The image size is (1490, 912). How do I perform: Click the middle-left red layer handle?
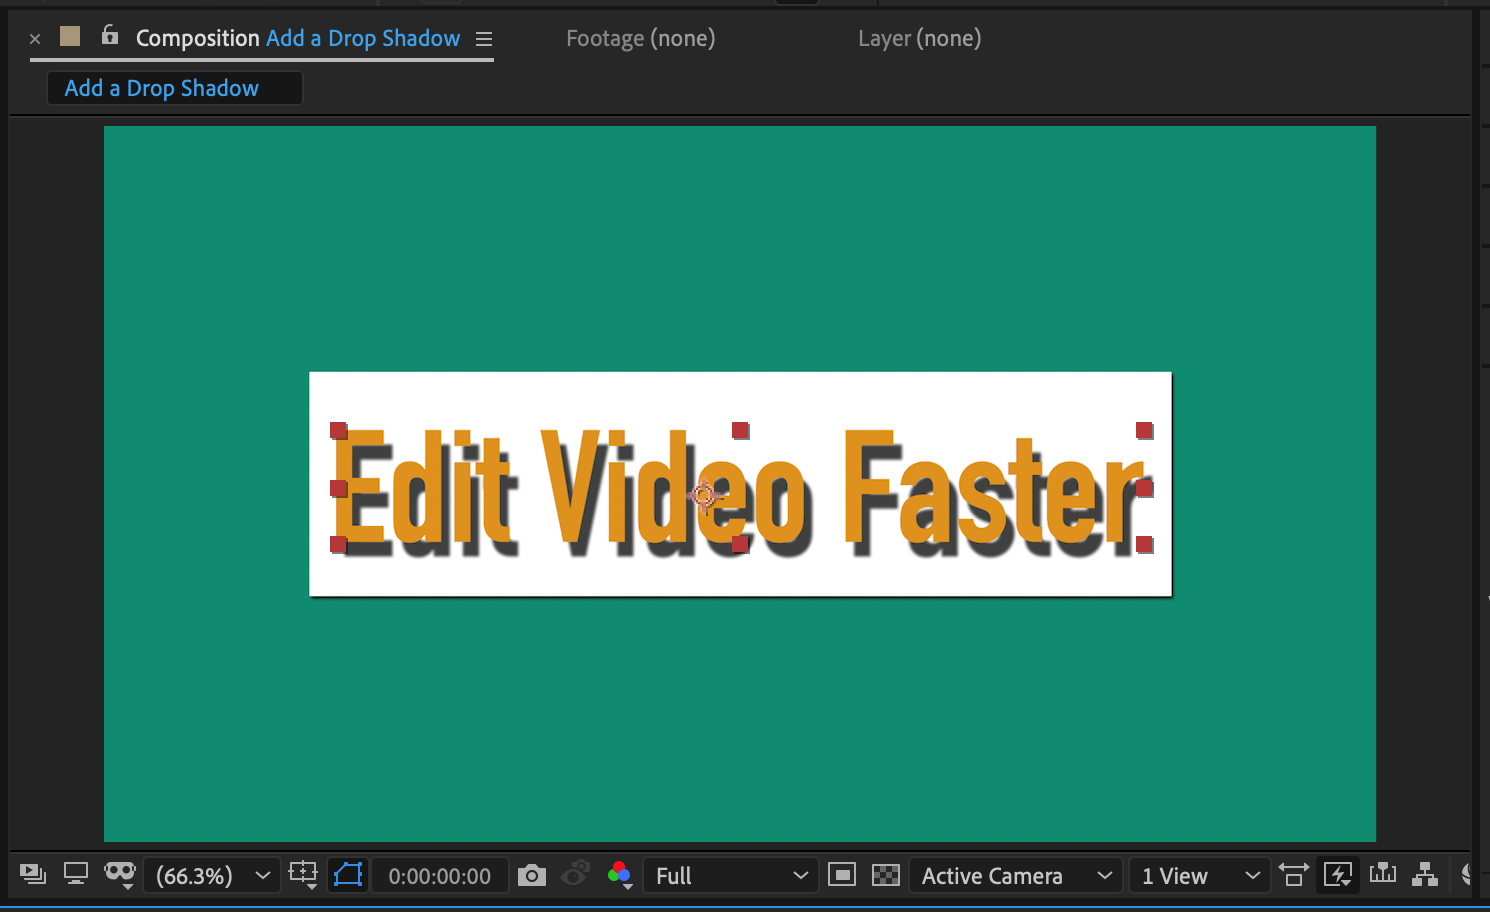coord(338,488)
